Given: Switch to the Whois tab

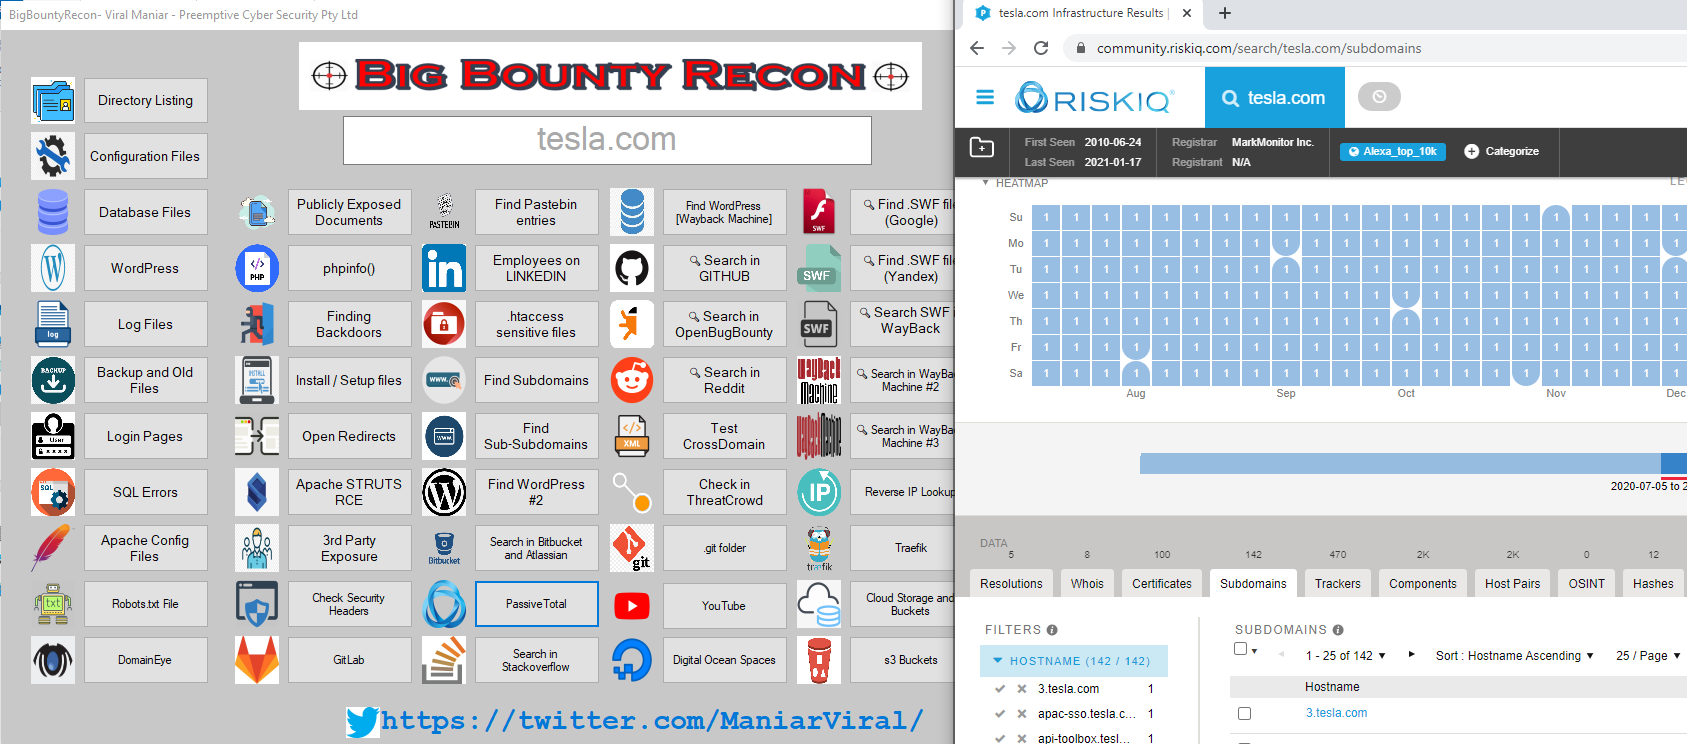Looking at the screenshot, I should click(x=1087, y=584).
